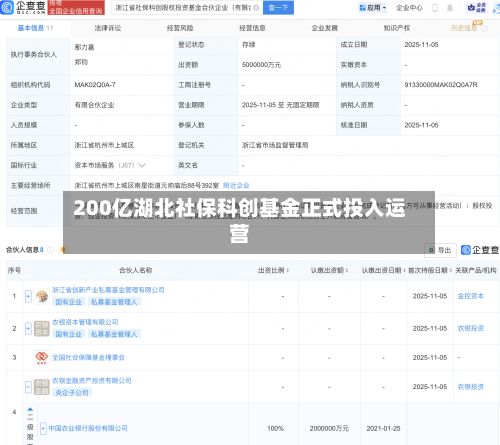Open notifications bell icon
This screenshot has width=500, height=445.
point(450,8)
